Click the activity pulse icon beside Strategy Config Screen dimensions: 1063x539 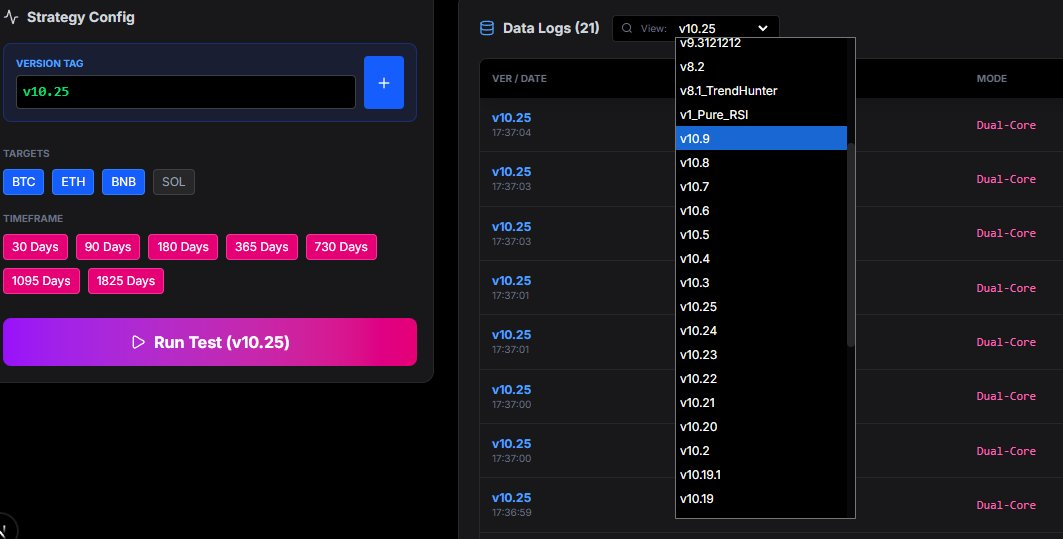point(11,17)
